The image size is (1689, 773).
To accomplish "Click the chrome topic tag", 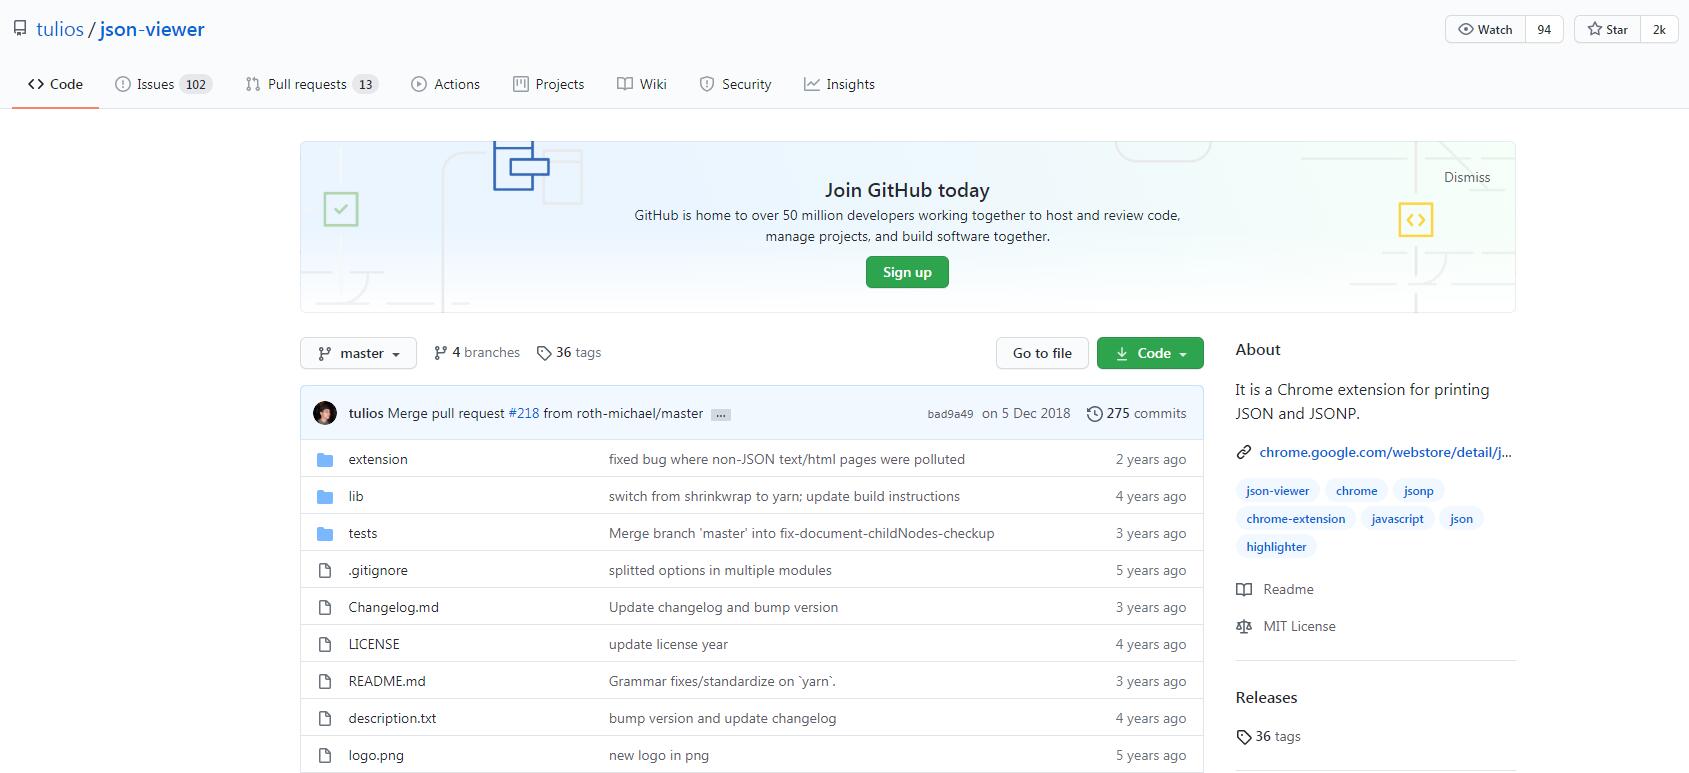I will [x=1356, y=491].
